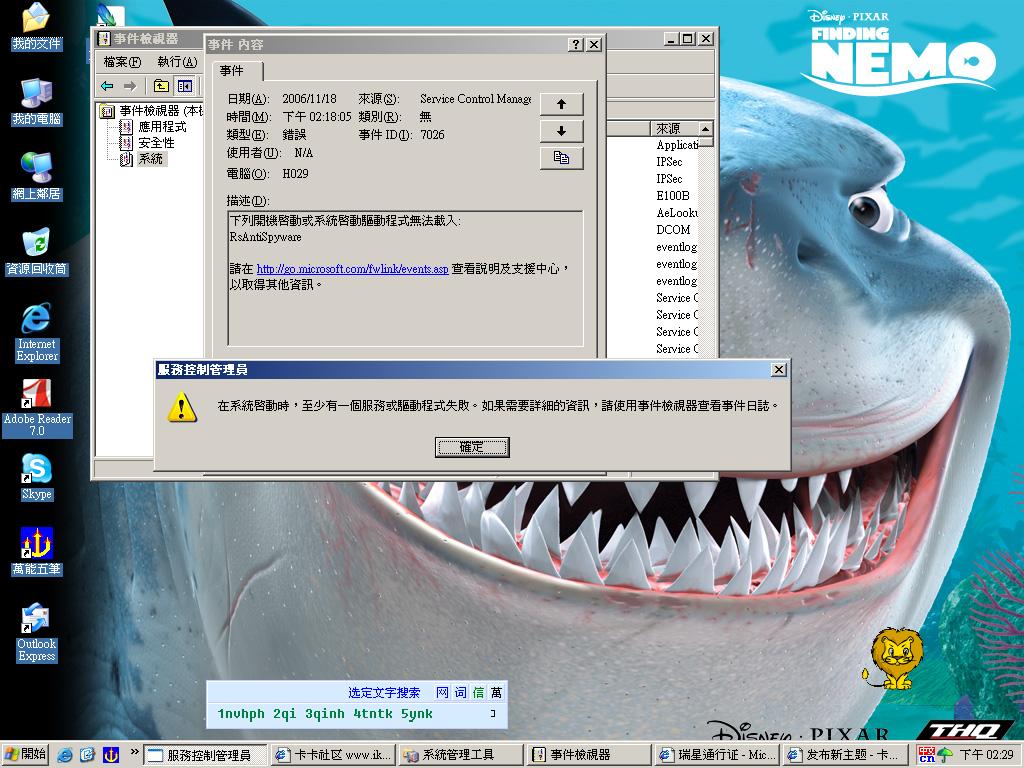Click scroll-up arrow in the event list

pyautogui.click(x=705, y=128)
